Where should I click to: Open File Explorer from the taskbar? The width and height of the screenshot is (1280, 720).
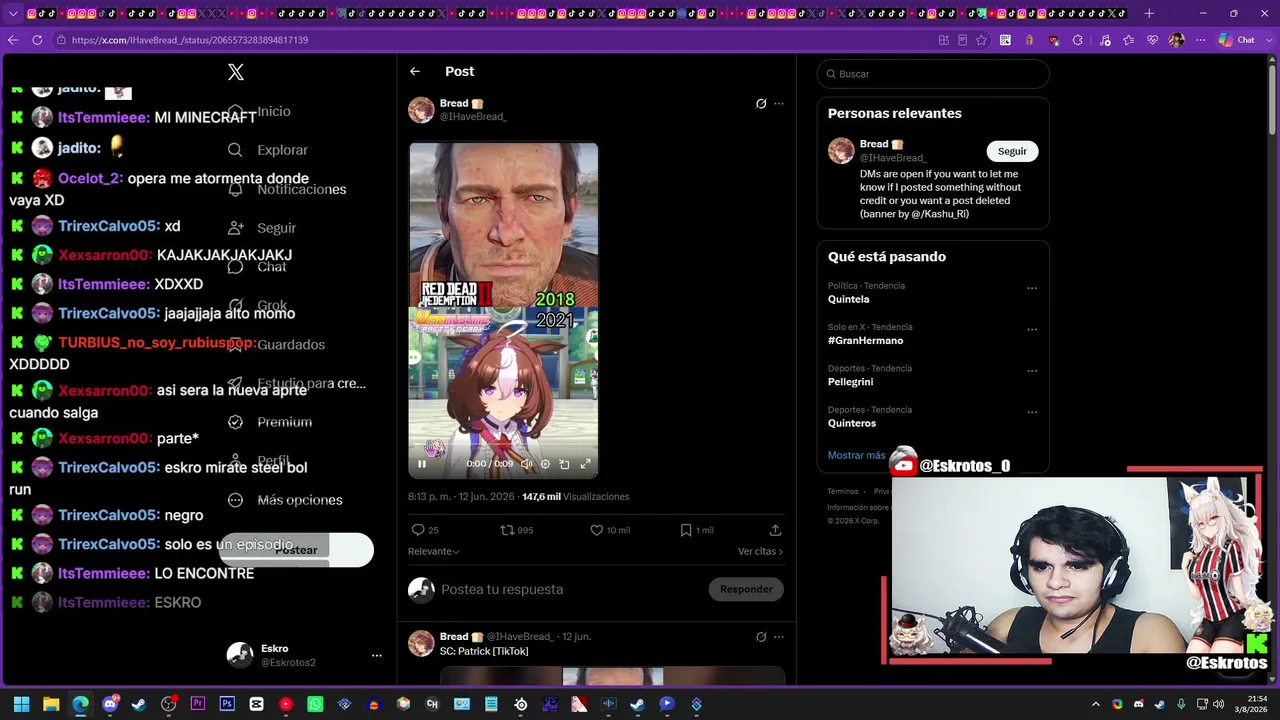coord(51,704)
